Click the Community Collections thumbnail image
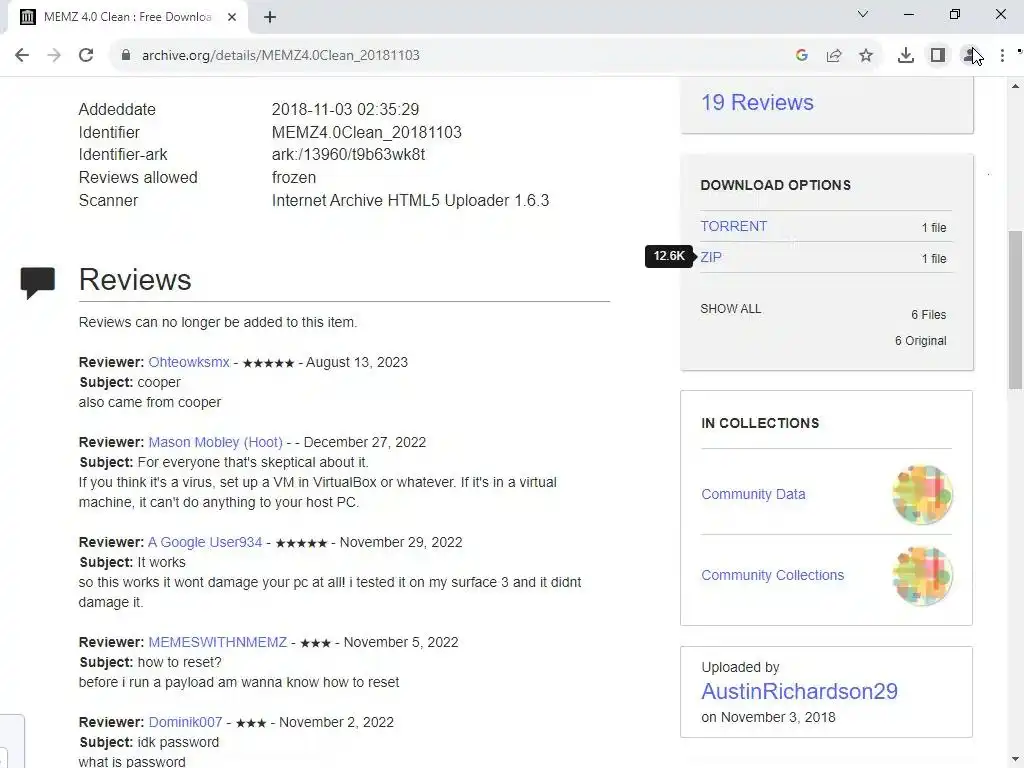 922,575
